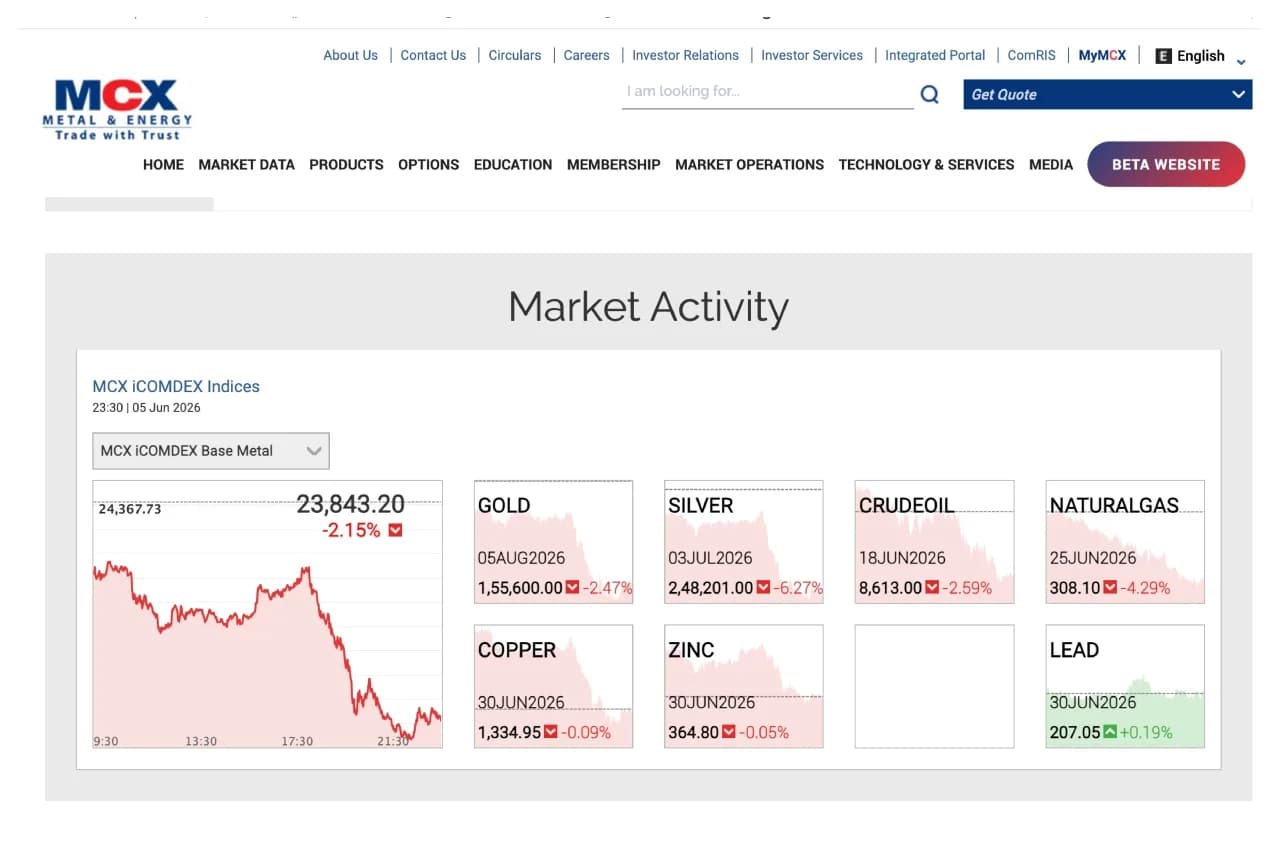Open the MARKET OPERATIONS menu
Viewport: 1280px width, 850px height.
coord(749,165)
